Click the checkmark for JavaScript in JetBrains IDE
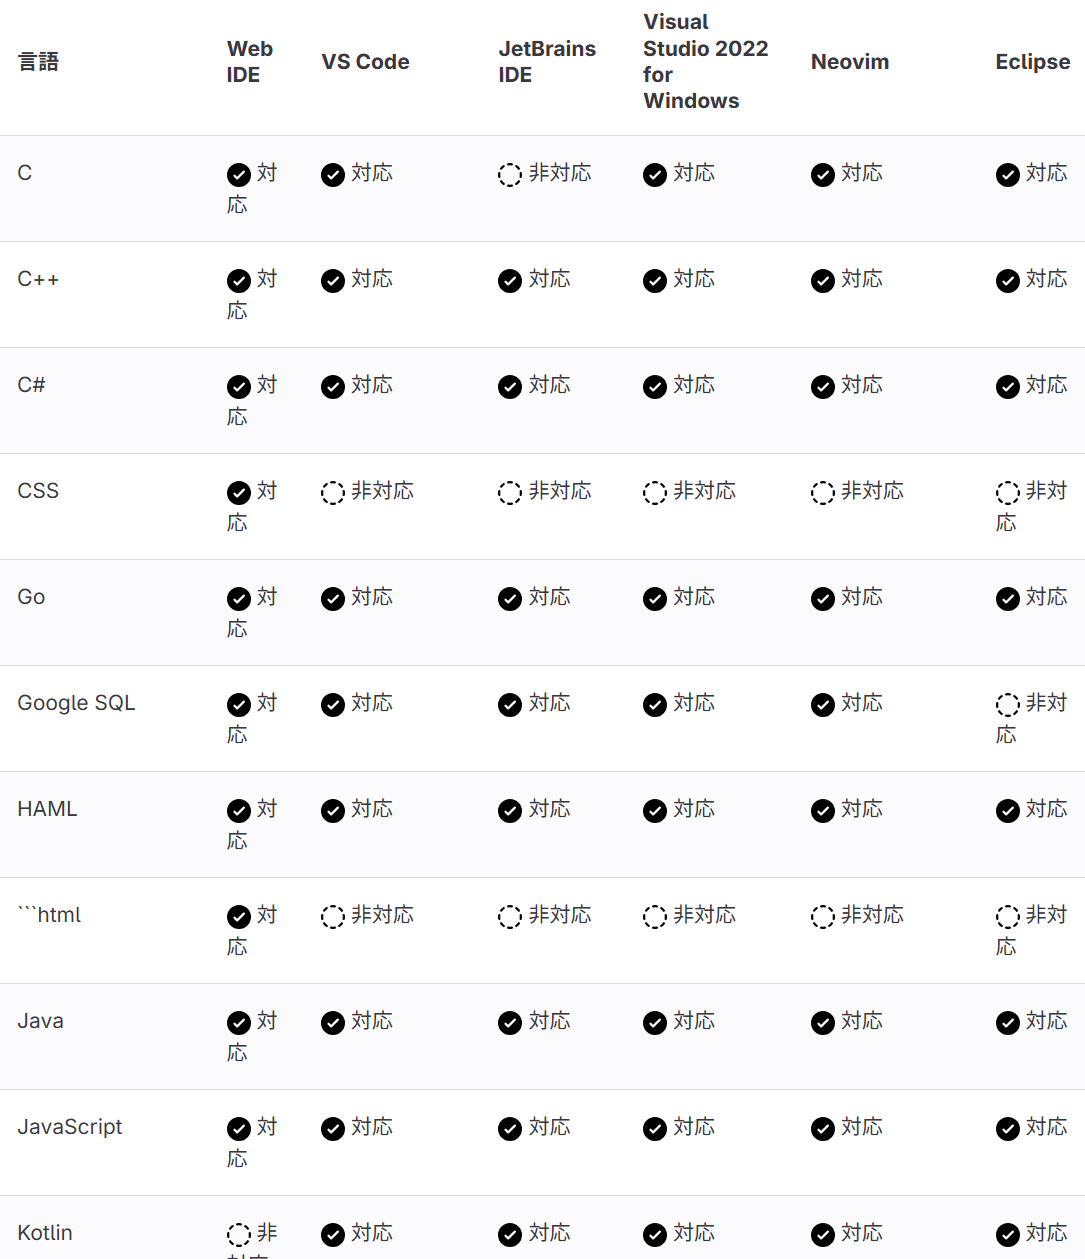 (x=510, y=1129)
